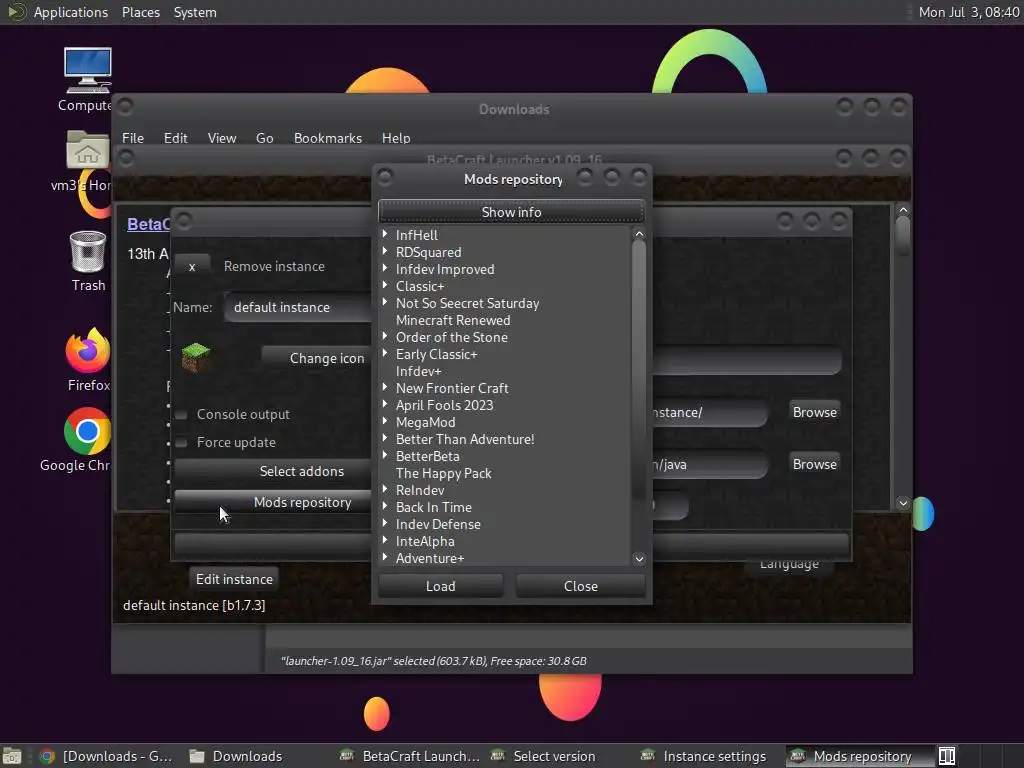Viewport: 1024px width, 768px height.
Task: Launch Google Chrome from the desktop
Action: tap(87, 431)
